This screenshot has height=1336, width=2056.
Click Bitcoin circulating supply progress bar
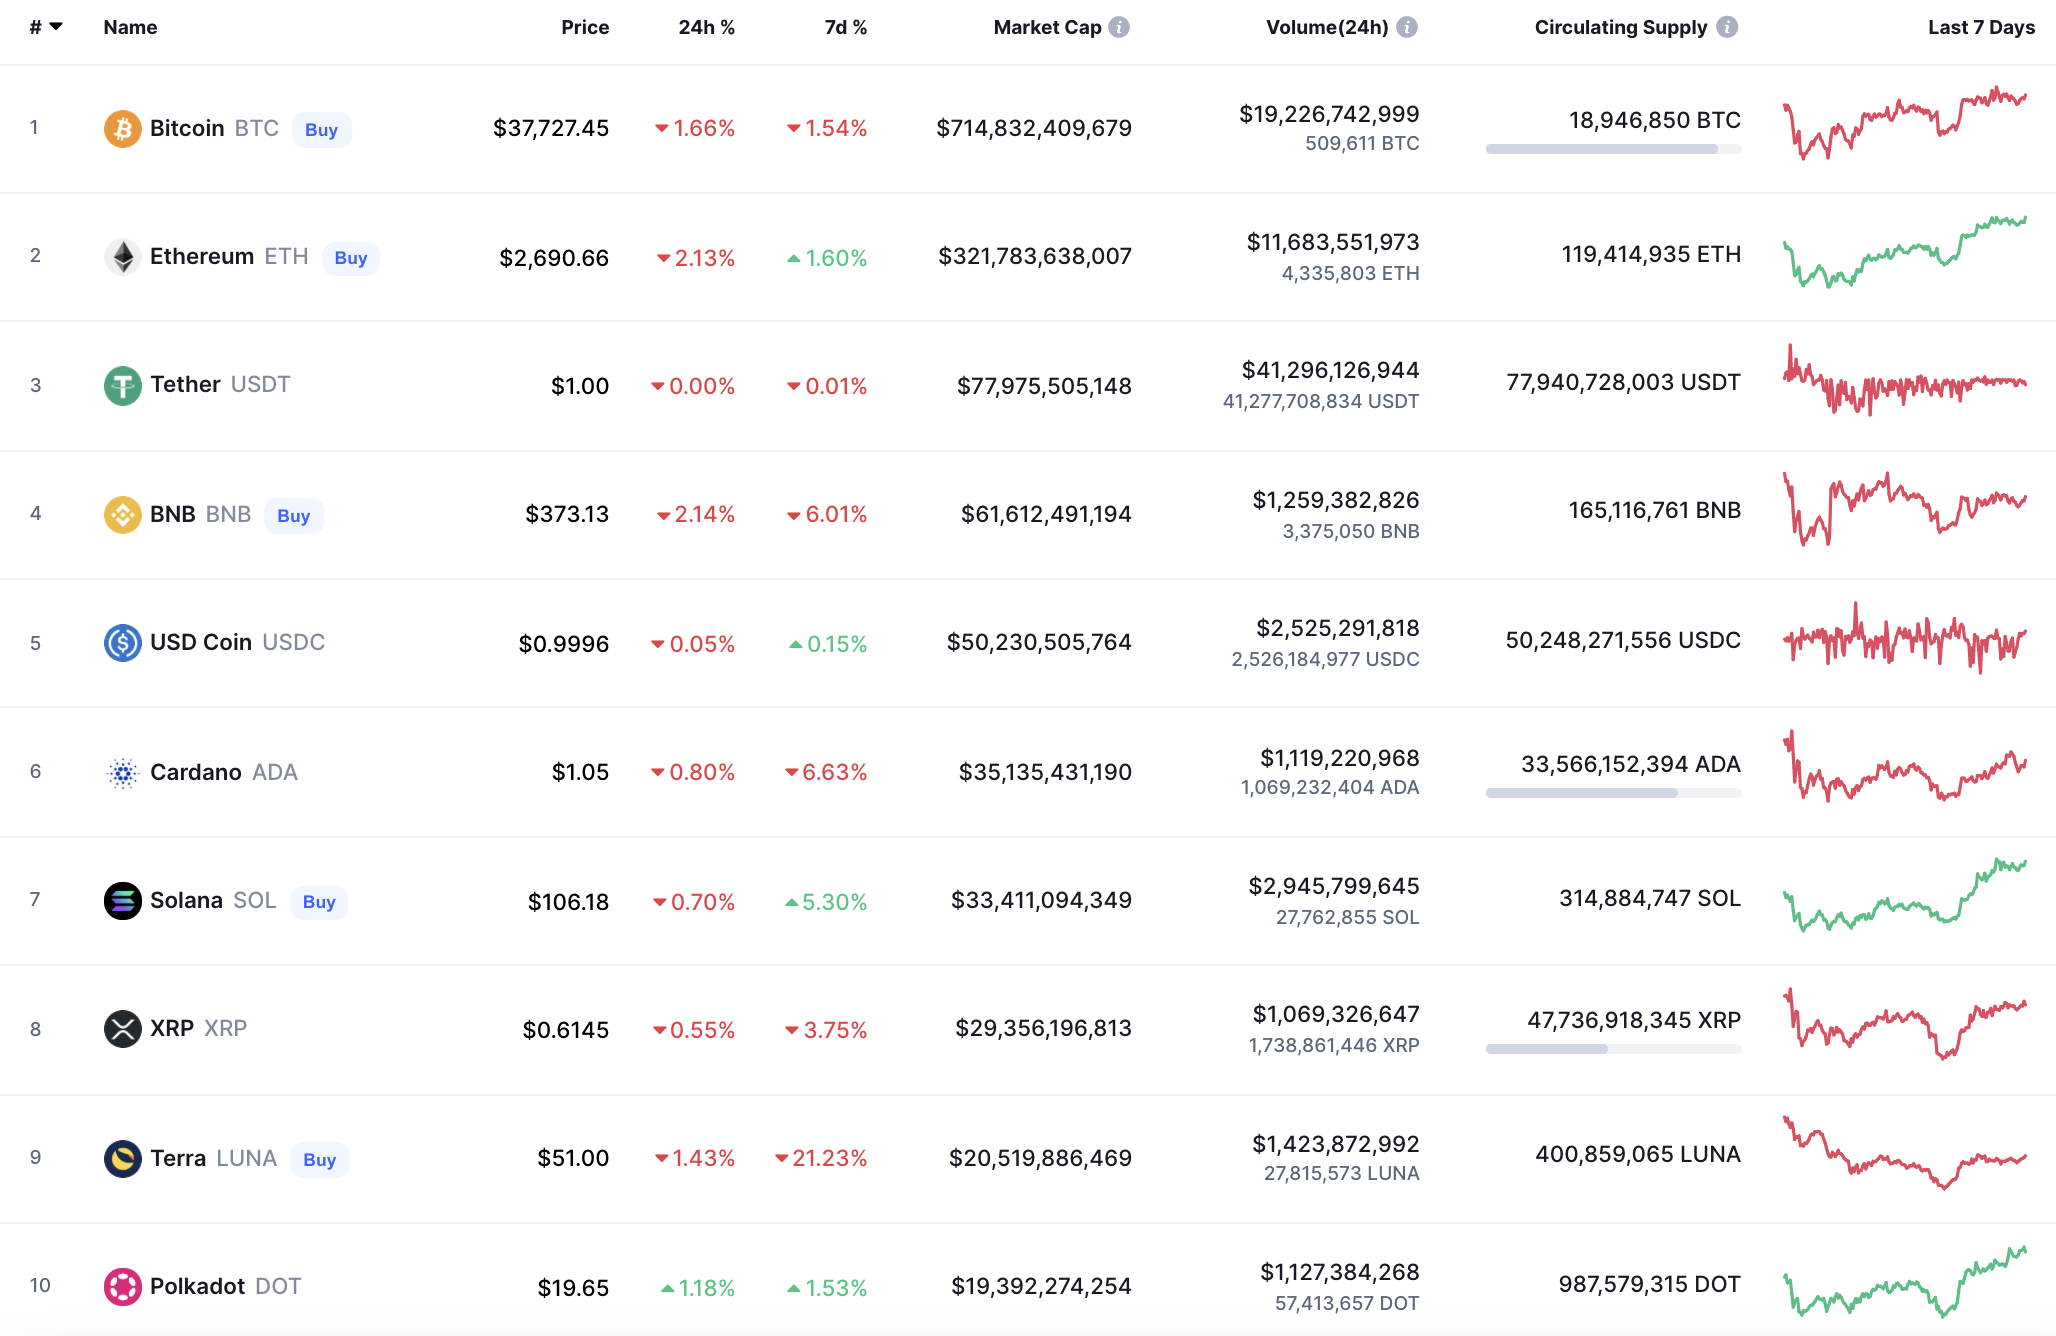[x=1612, y=149]
